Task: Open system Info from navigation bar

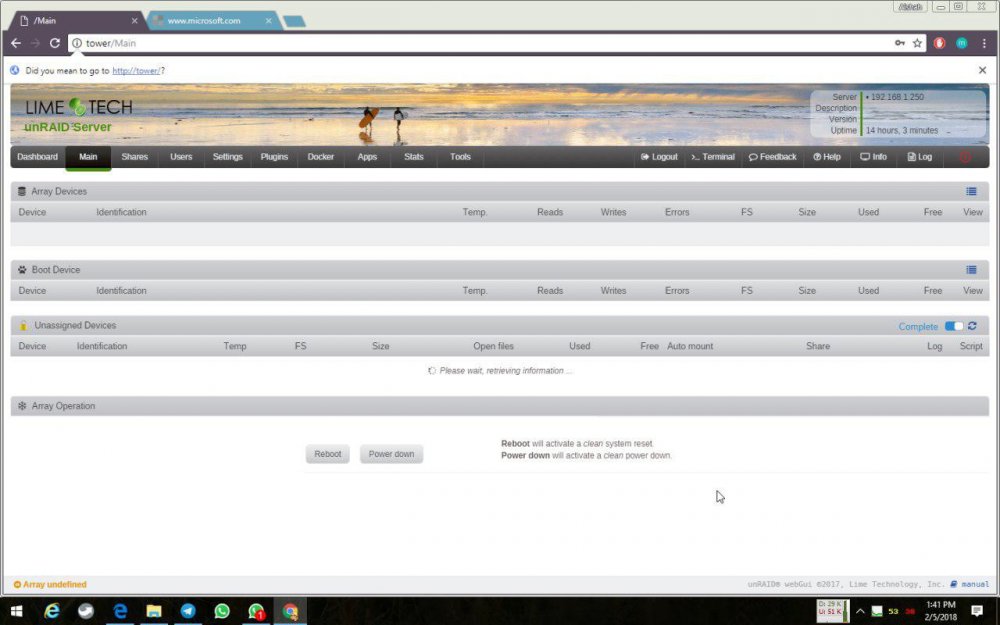Action: point(874,157)
